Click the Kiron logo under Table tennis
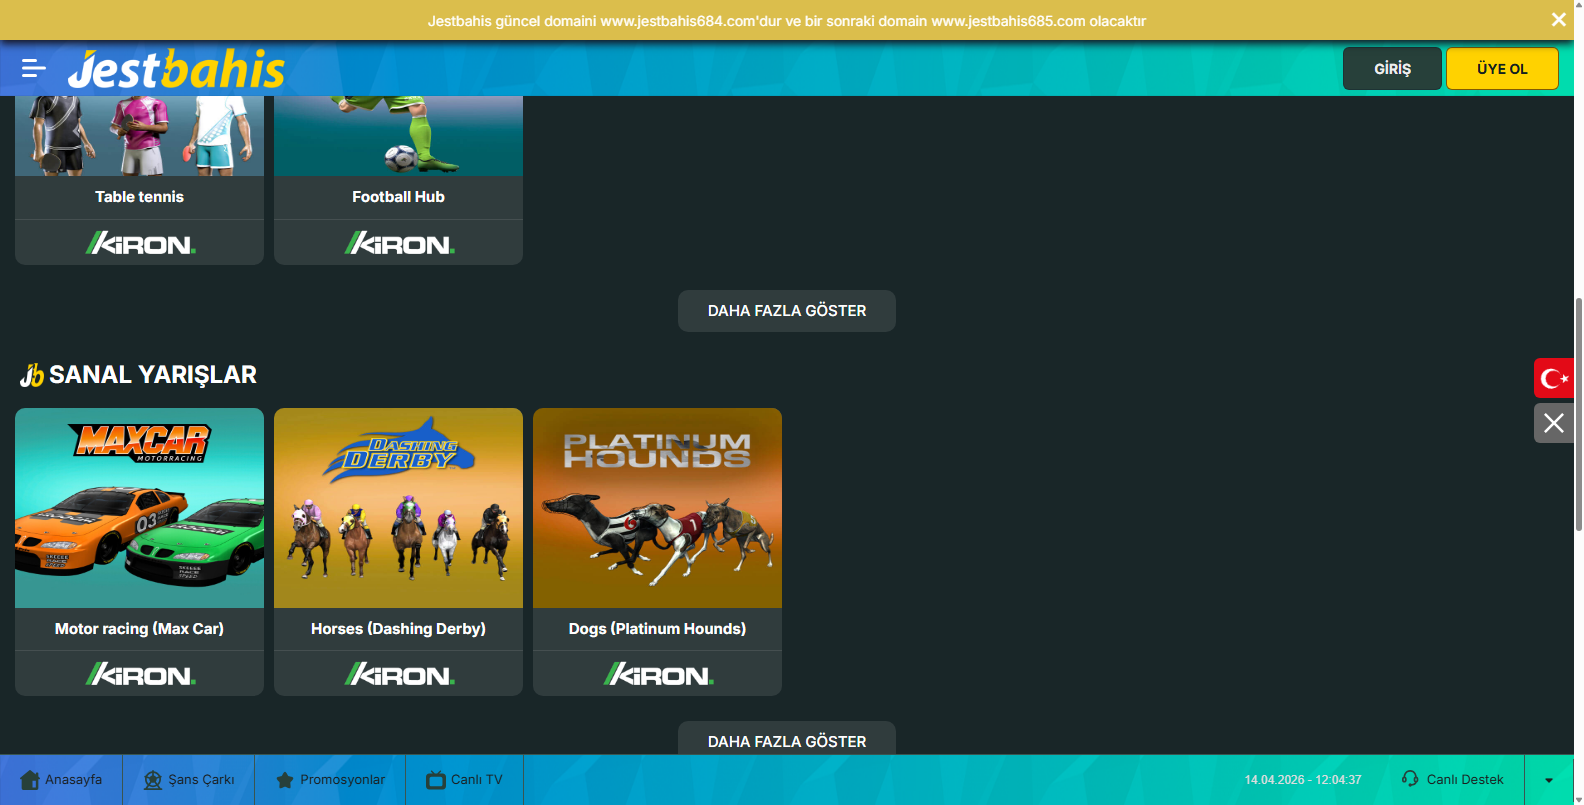 pyautogui.click(x=140, y=243)
